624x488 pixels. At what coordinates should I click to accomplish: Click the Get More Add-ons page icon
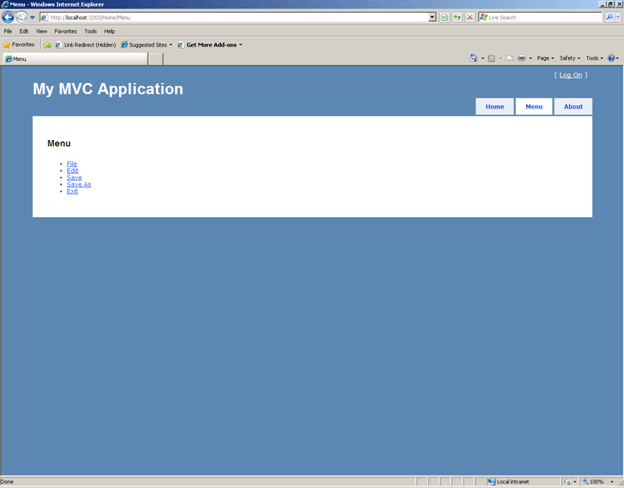(x=181, y=45)
